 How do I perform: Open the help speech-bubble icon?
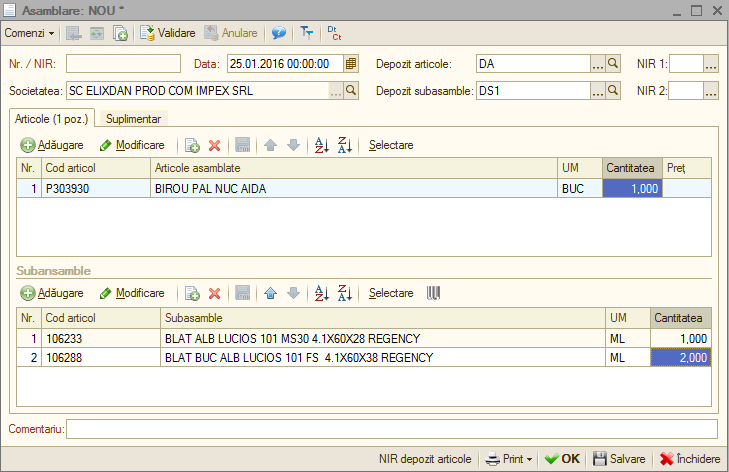pos(279,33)
